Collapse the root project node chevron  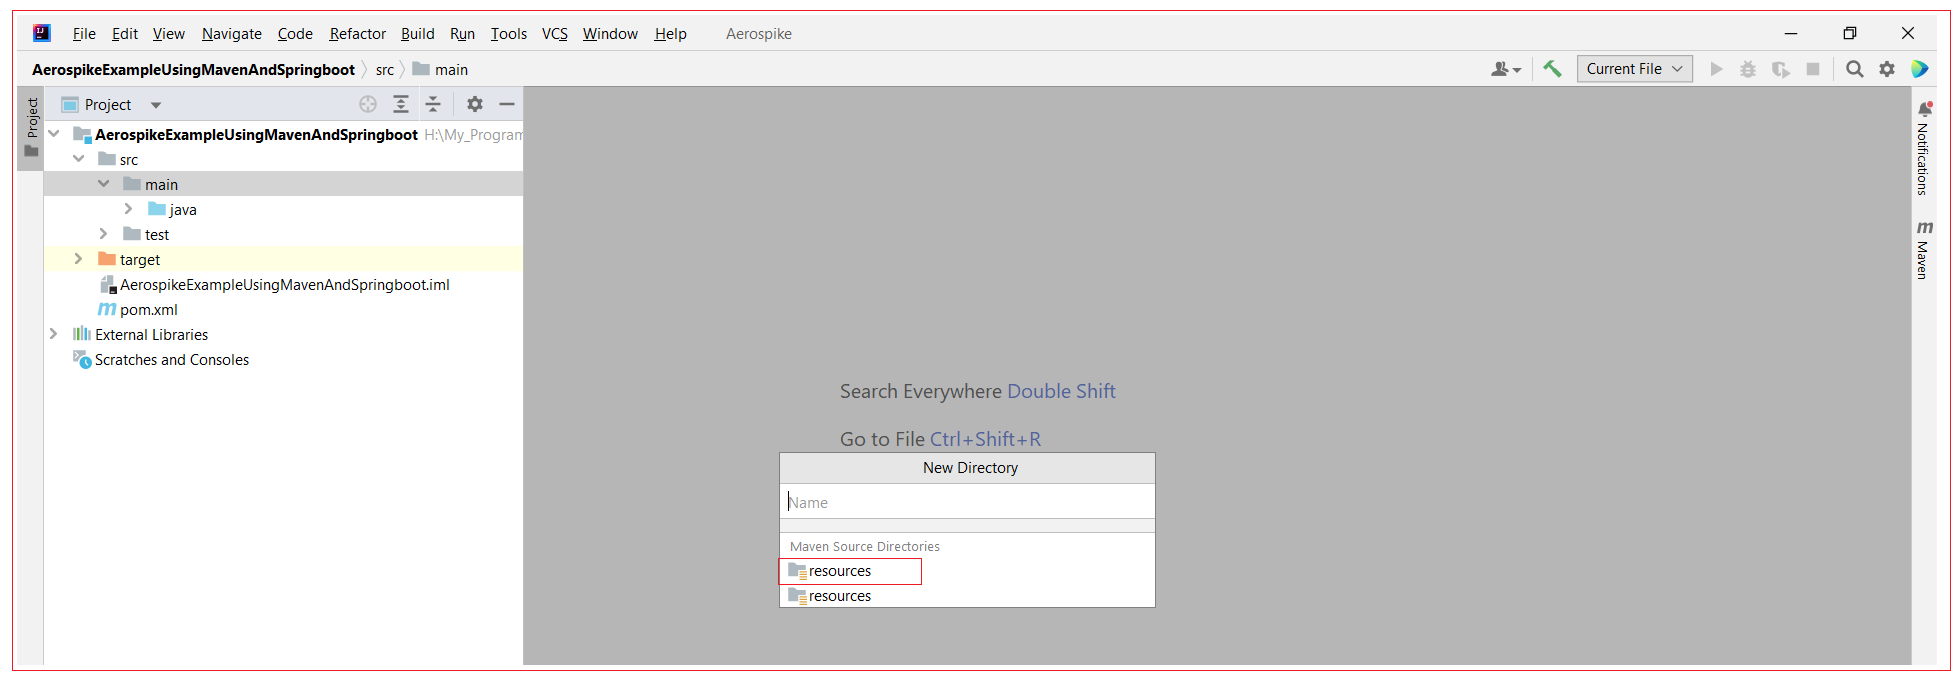tap(54, 134)
